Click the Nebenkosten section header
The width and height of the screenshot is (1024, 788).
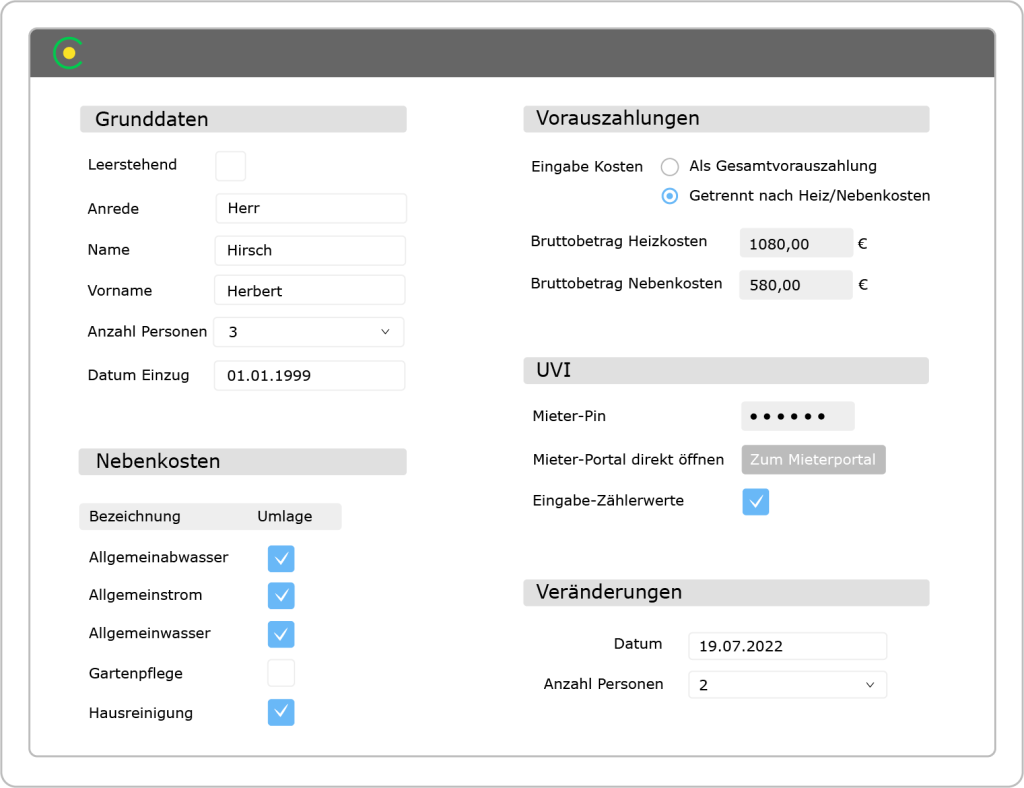[x=242, y=462]
